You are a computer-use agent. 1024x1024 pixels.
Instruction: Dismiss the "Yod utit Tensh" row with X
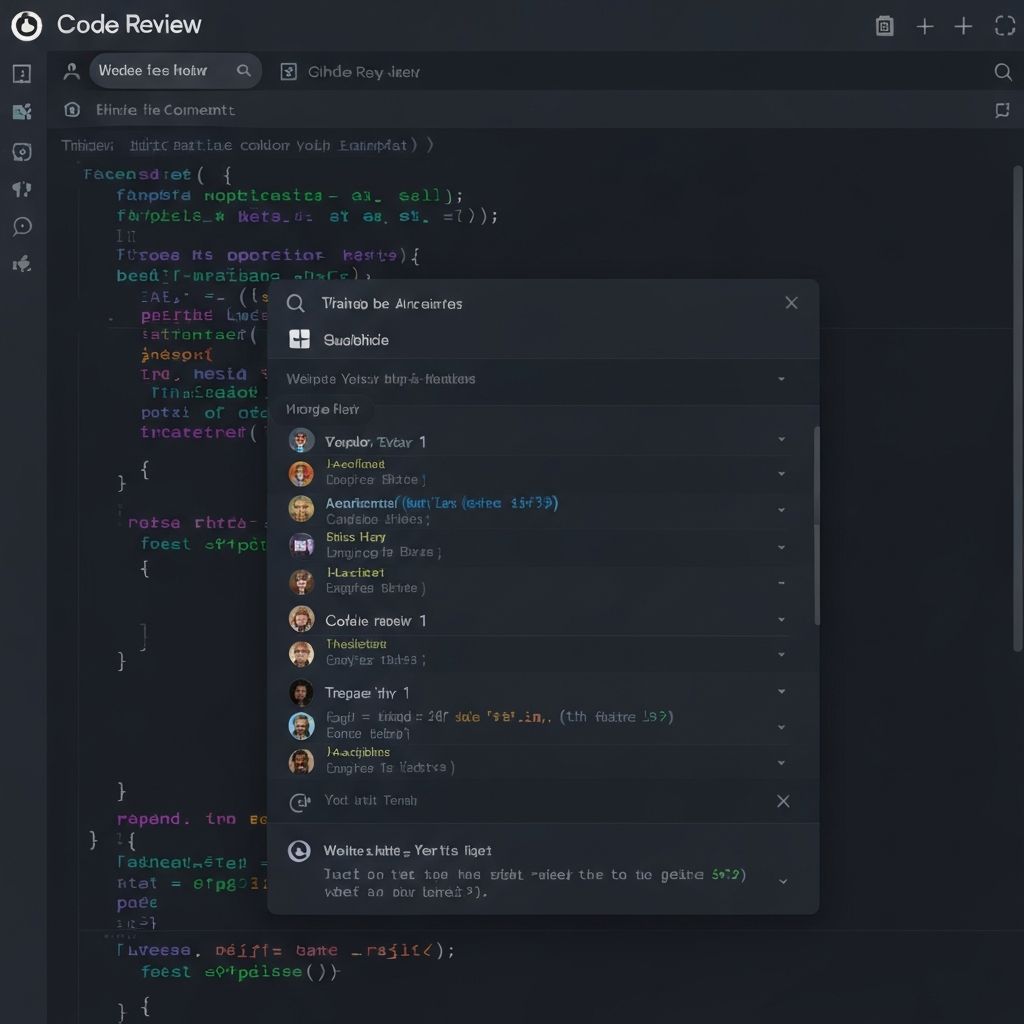[x=783, y=801]
